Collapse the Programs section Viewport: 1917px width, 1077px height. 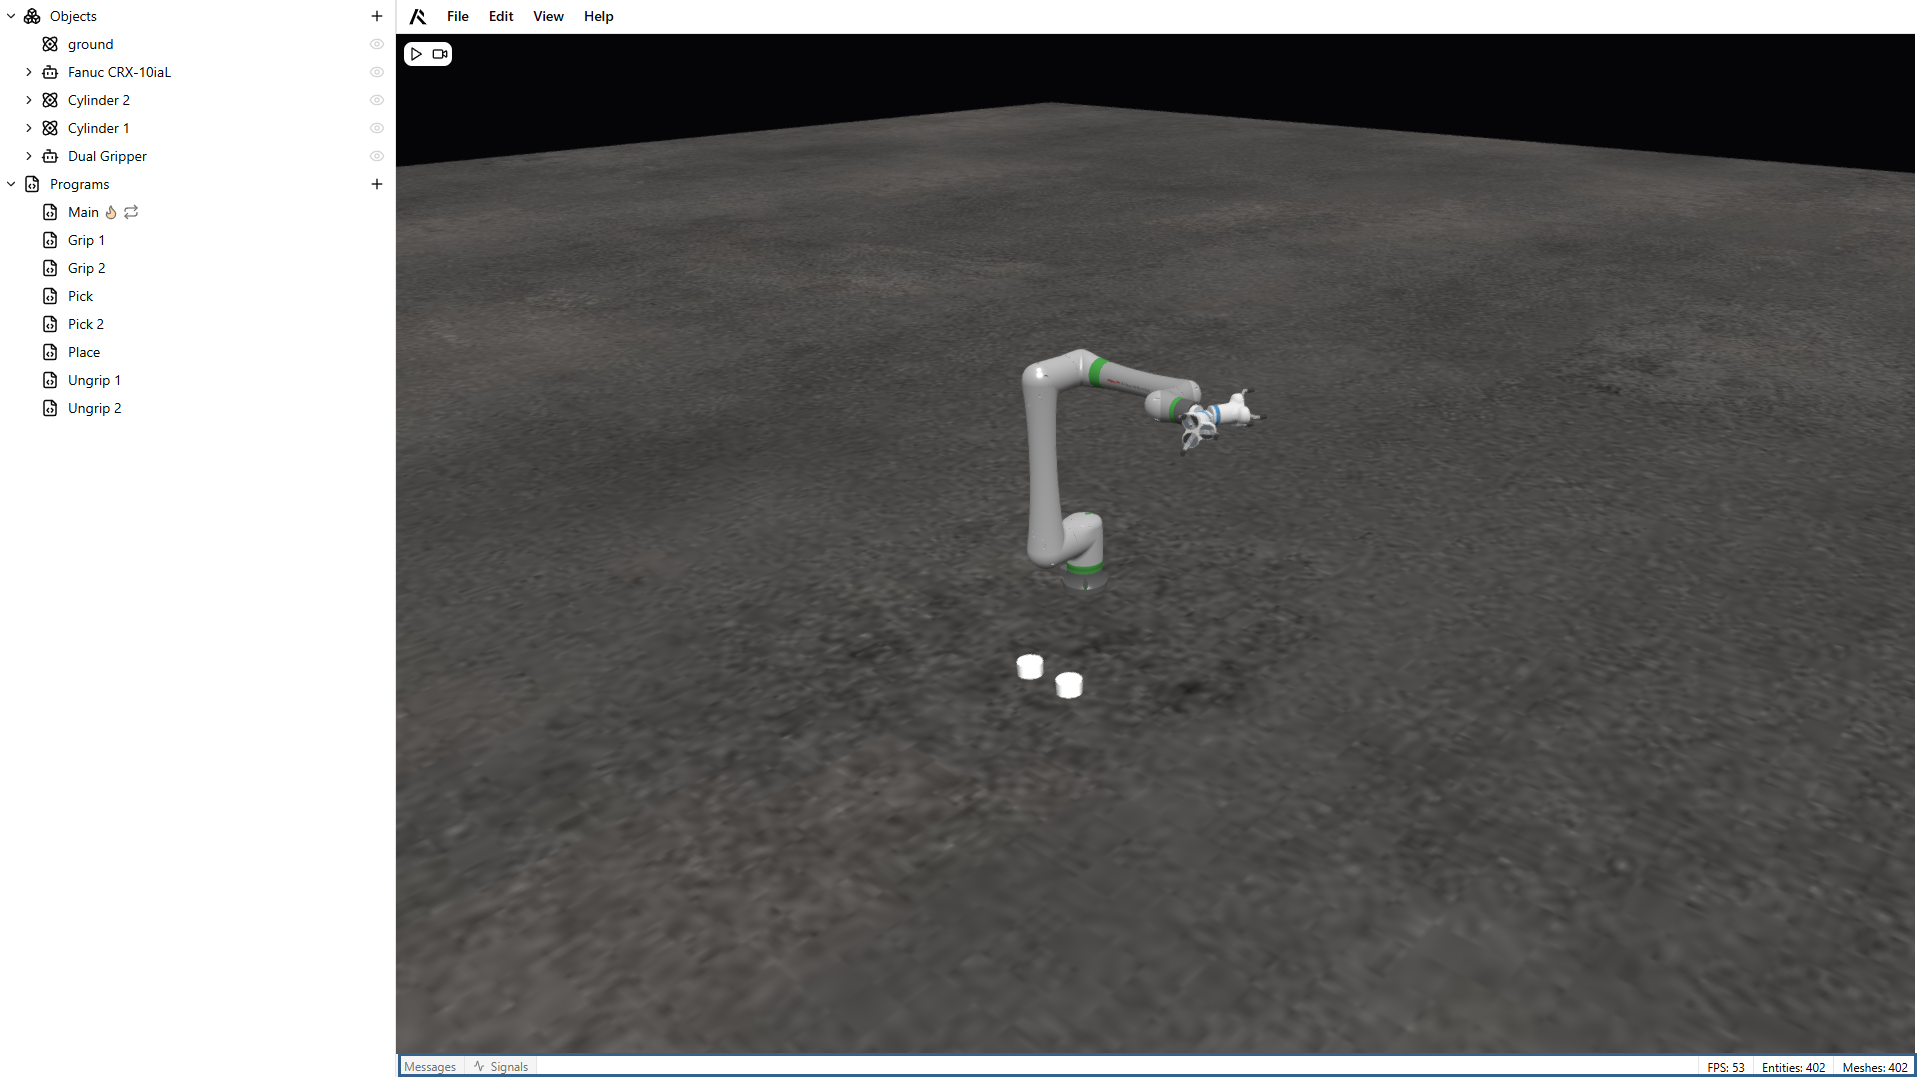tap(11, 184)
